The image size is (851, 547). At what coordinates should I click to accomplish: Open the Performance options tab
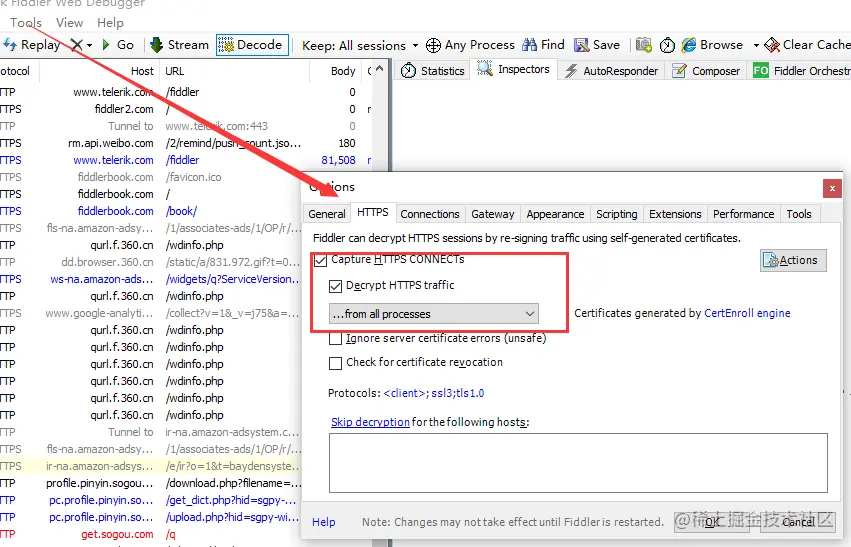tap(744, 214)
